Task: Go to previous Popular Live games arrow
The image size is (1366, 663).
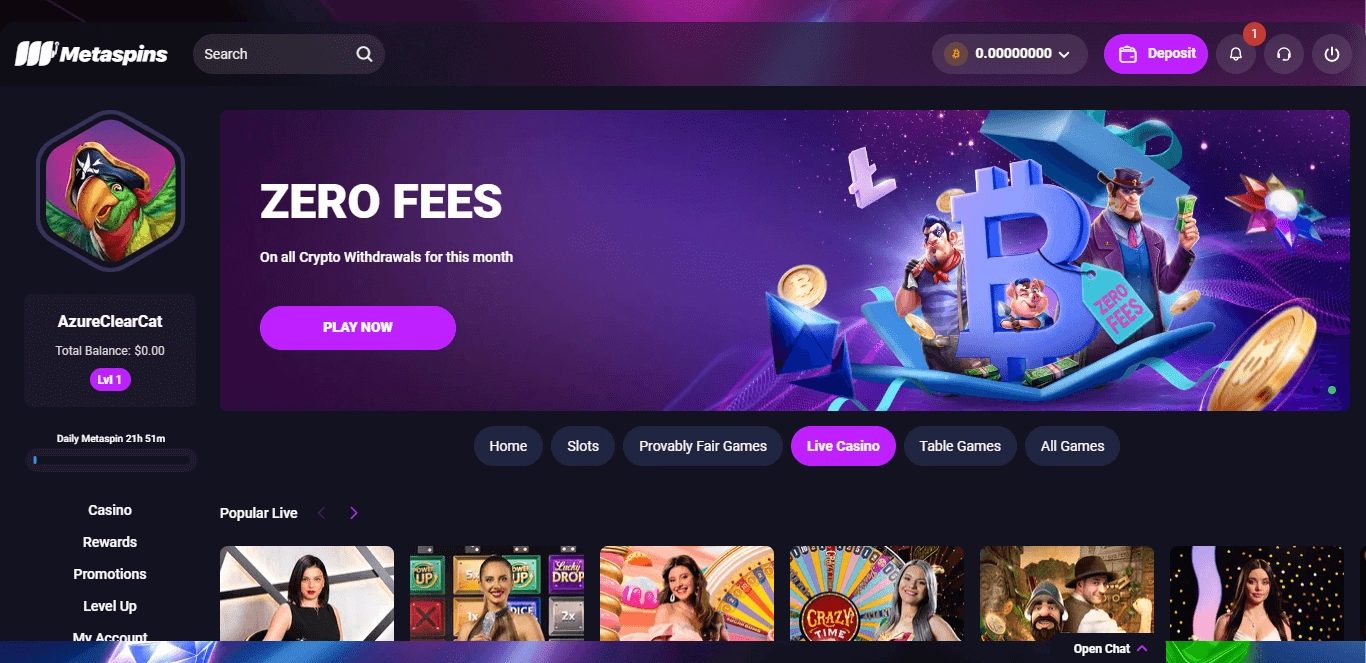Action: [x=322, y=513]
